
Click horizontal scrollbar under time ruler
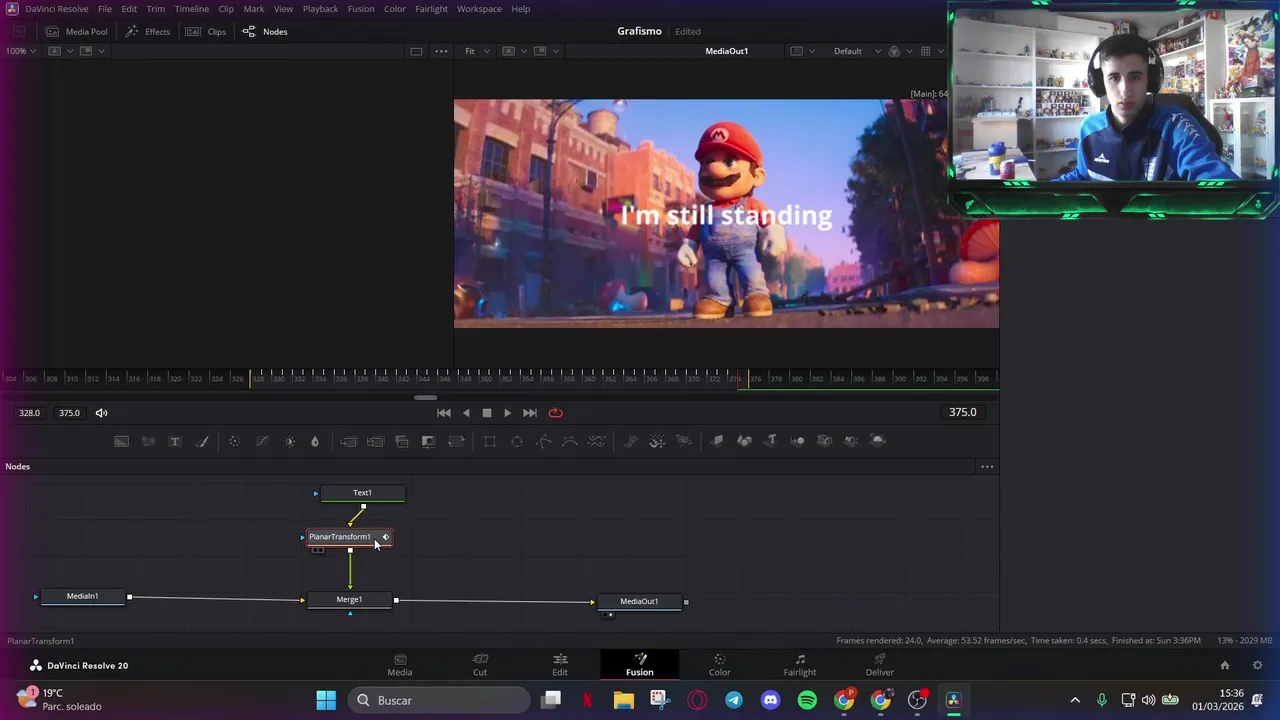pos(425,397)
